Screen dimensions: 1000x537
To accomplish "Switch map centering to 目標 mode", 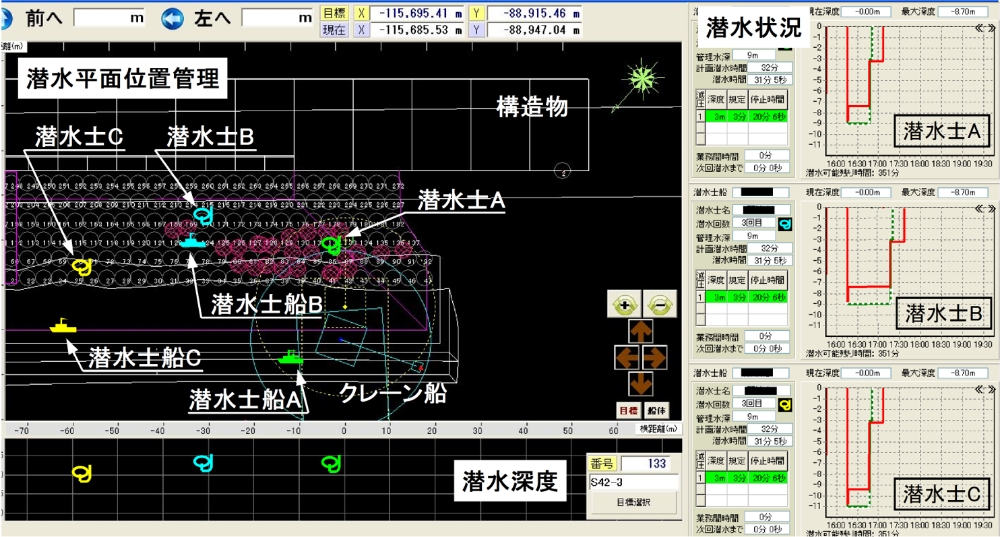I will click(627, 410).
